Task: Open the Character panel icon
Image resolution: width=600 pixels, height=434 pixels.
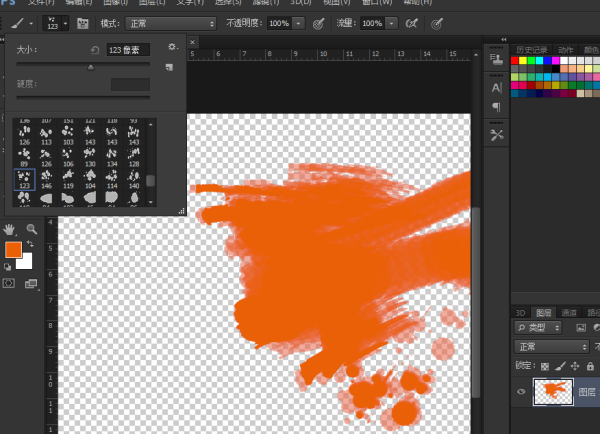Action: coord(496,88)
